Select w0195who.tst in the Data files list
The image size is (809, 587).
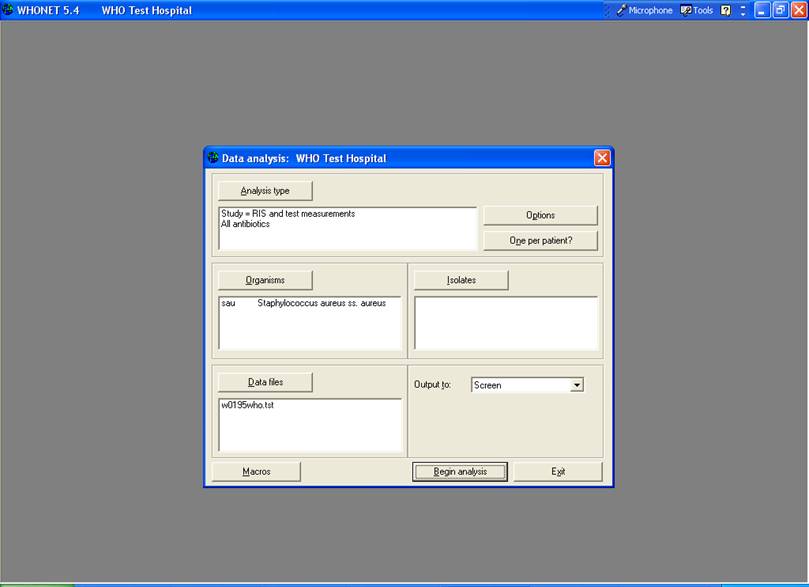[x=247, y=405]
